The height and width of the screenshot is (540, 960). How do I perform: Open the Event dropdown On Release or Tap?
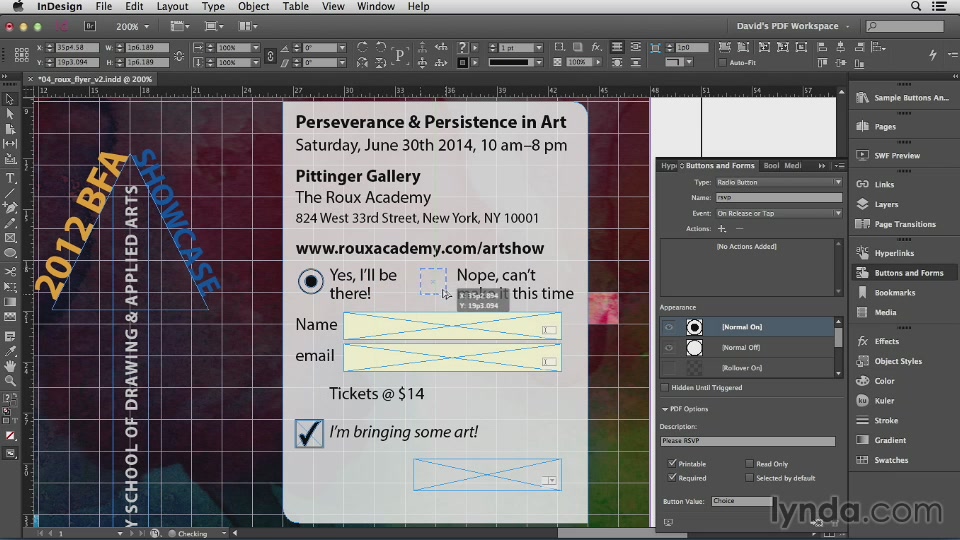778,213
